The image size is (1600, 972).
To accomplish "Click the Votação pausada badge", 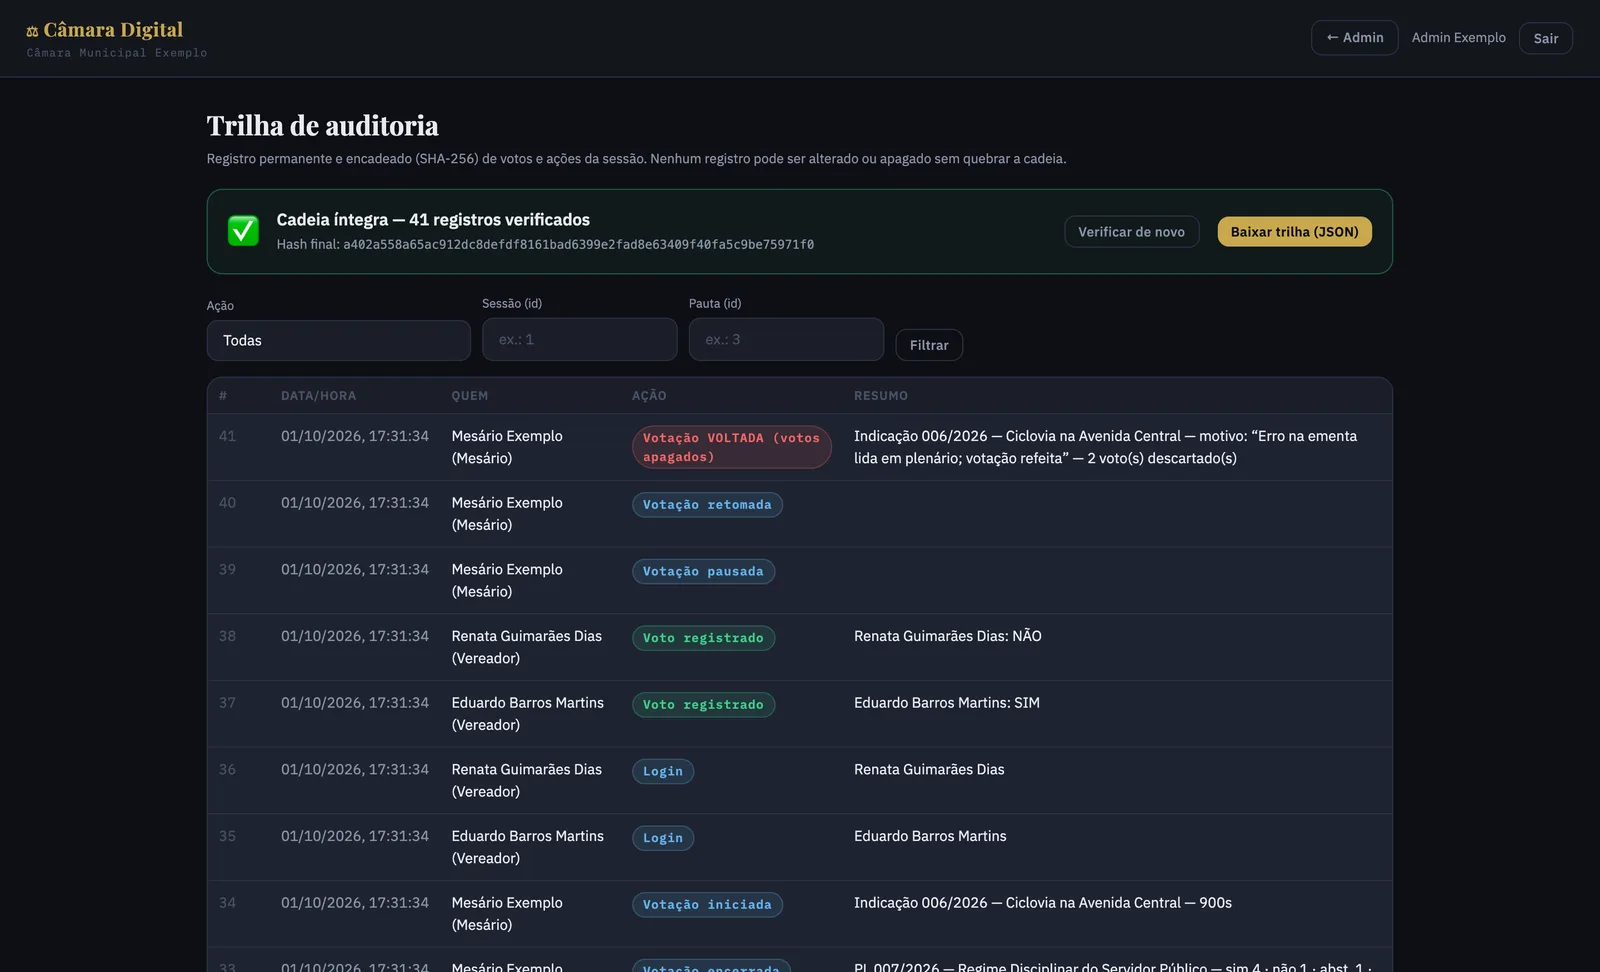I will (703, 572).
